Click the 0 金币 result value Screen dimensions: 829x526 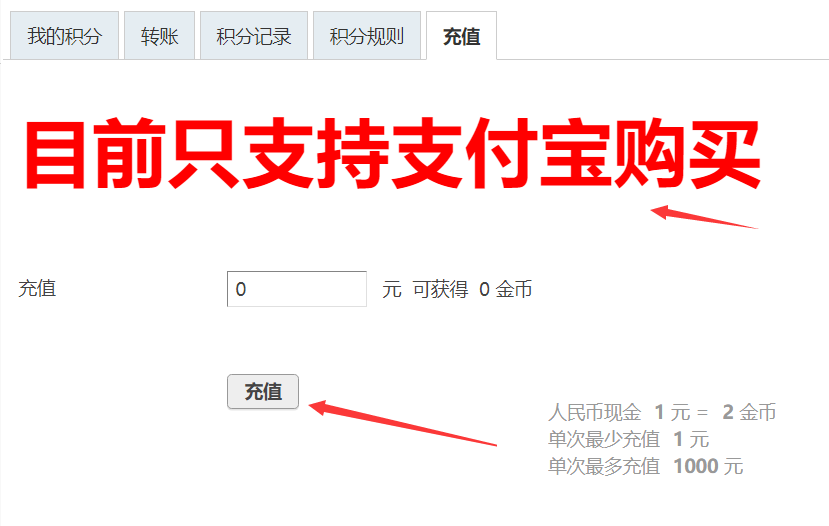pyautogui.click(x=505, y=289)
